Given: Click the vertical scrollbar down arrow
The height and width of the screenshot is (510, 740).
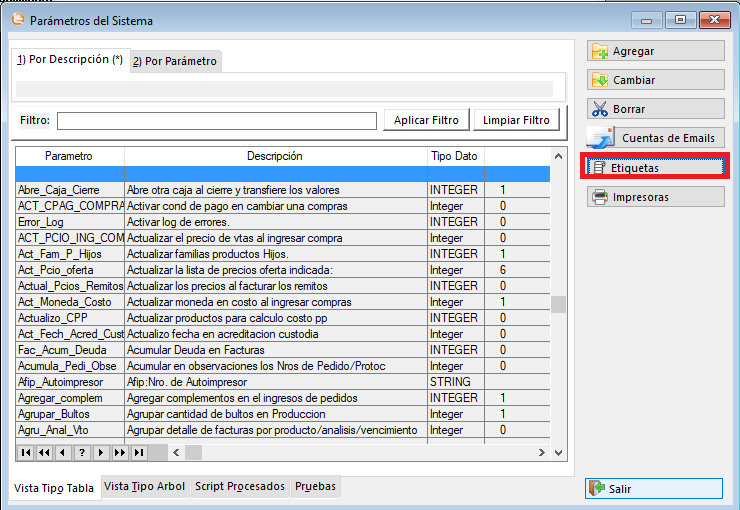Looking at the screenshot, I should coord(559,453).
